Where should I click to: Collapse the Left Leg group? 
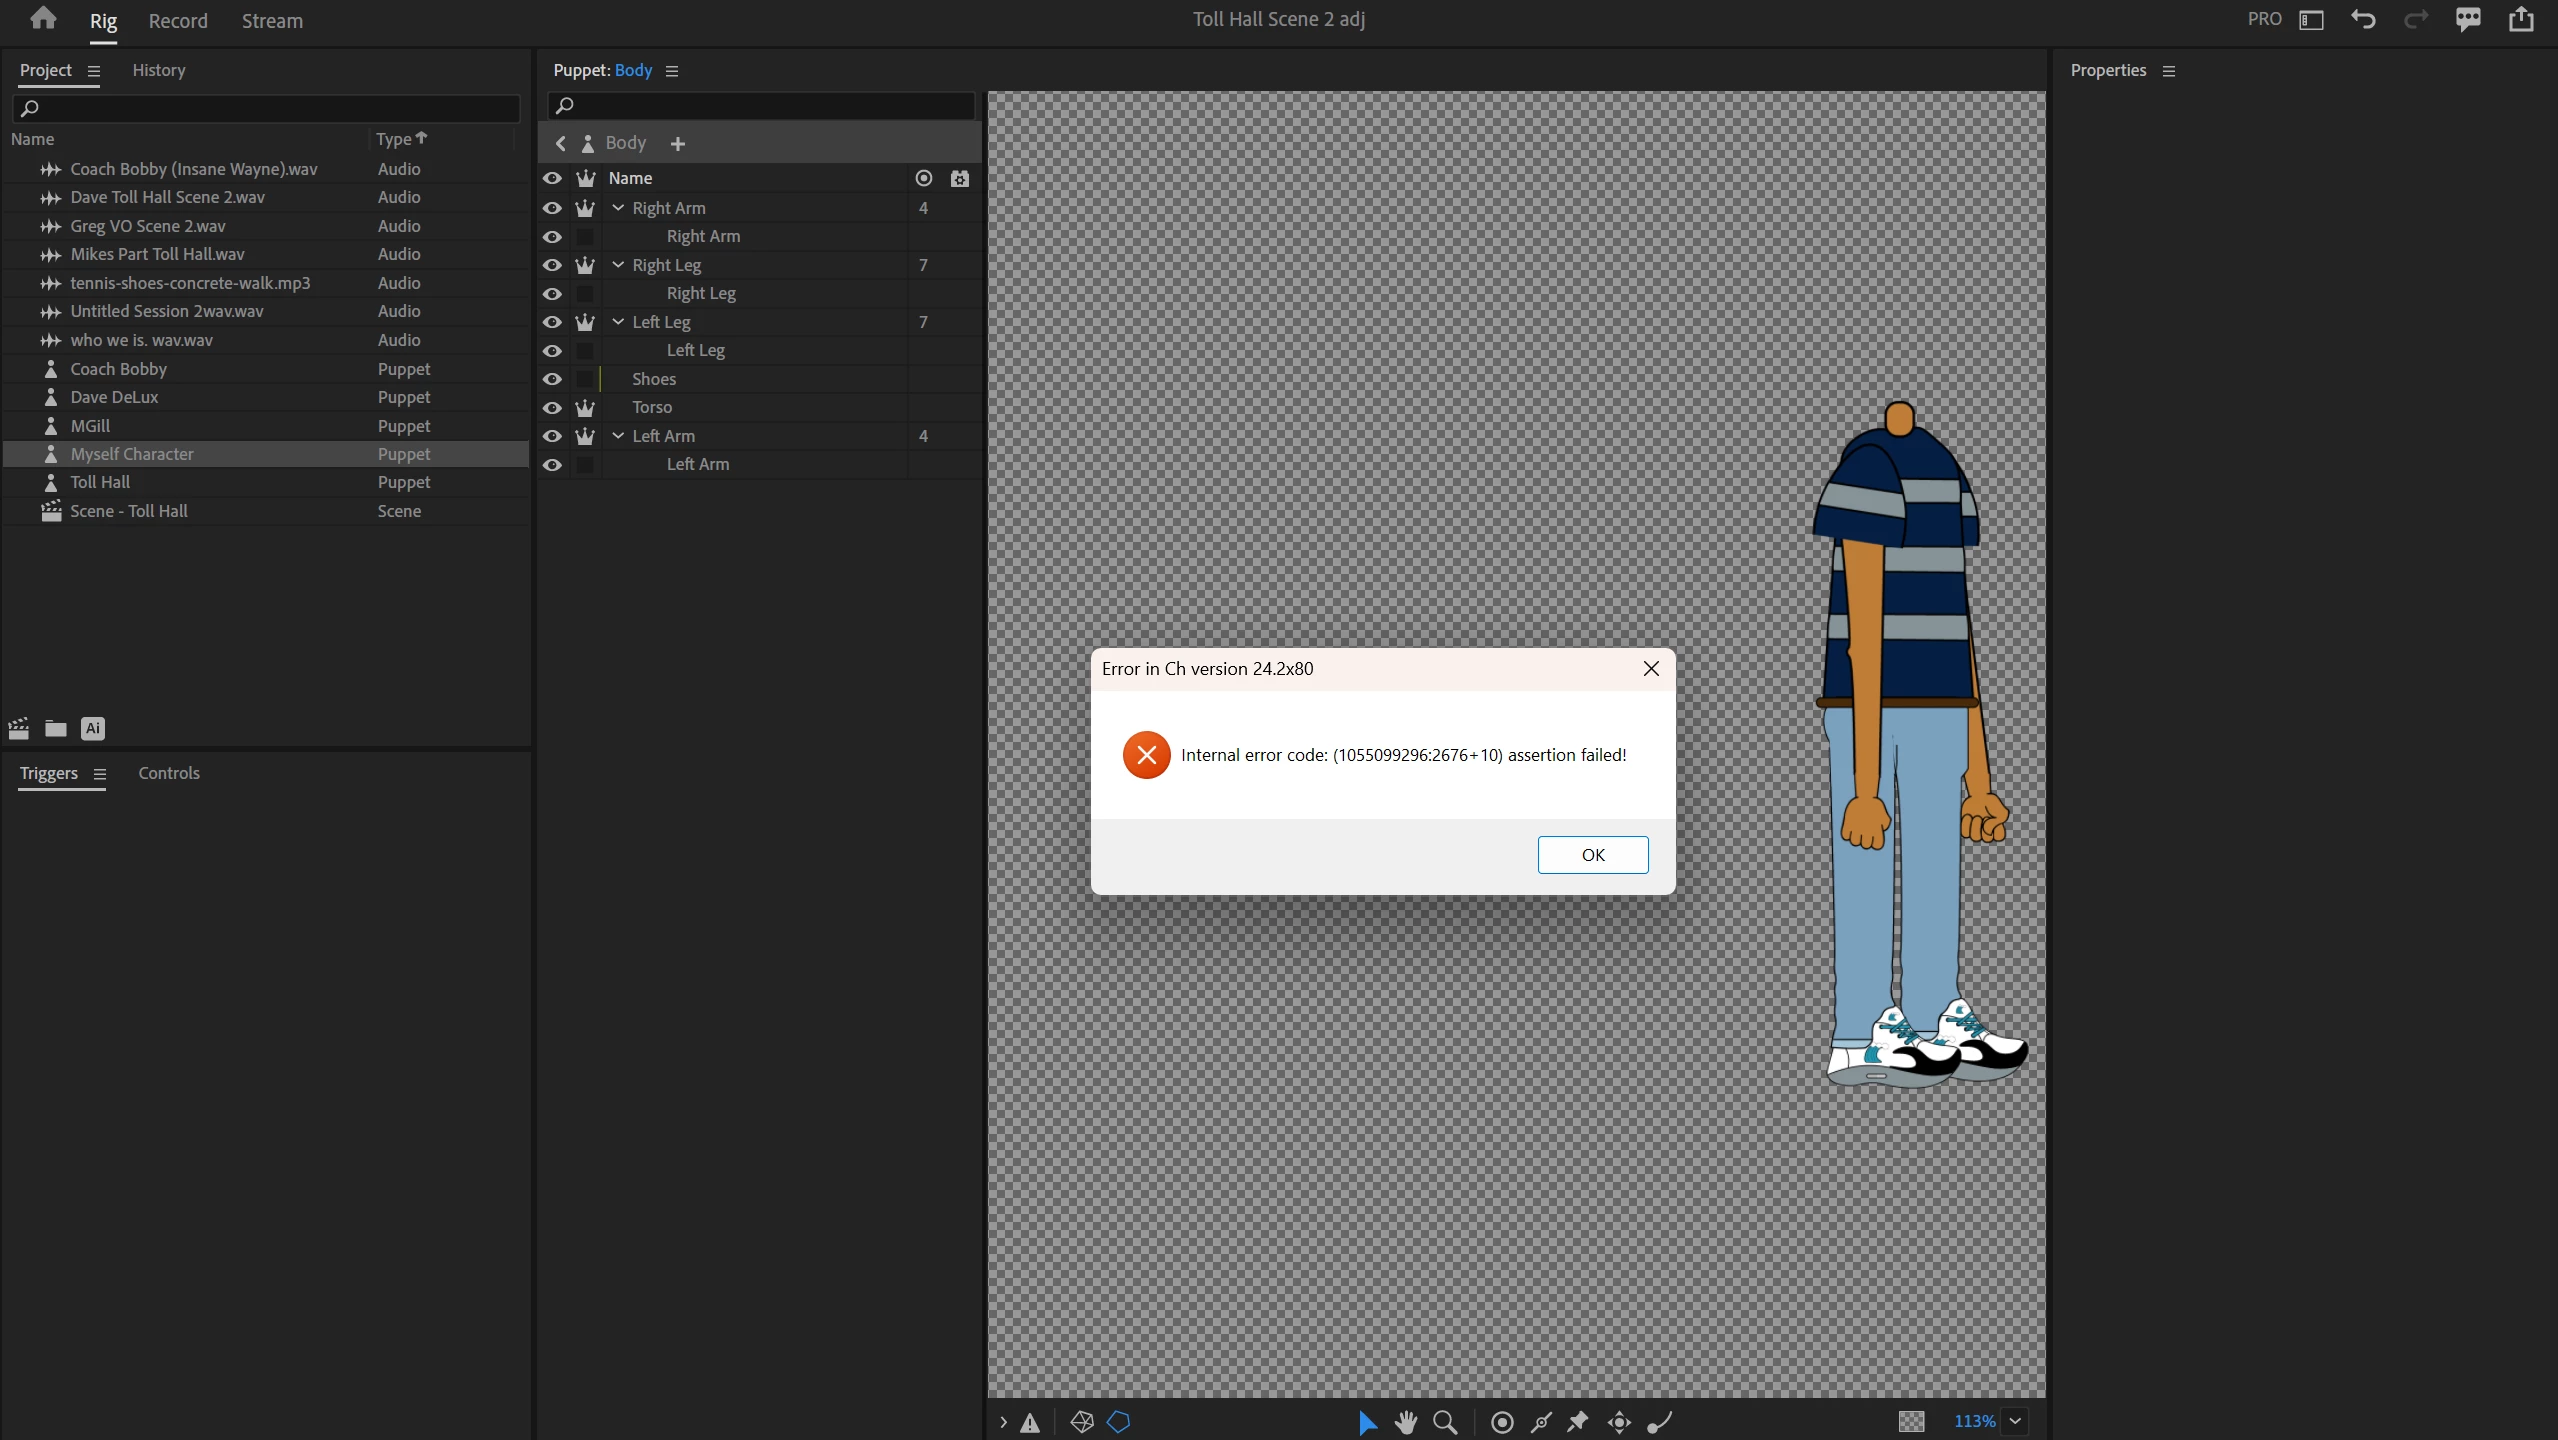pos(618,322)
